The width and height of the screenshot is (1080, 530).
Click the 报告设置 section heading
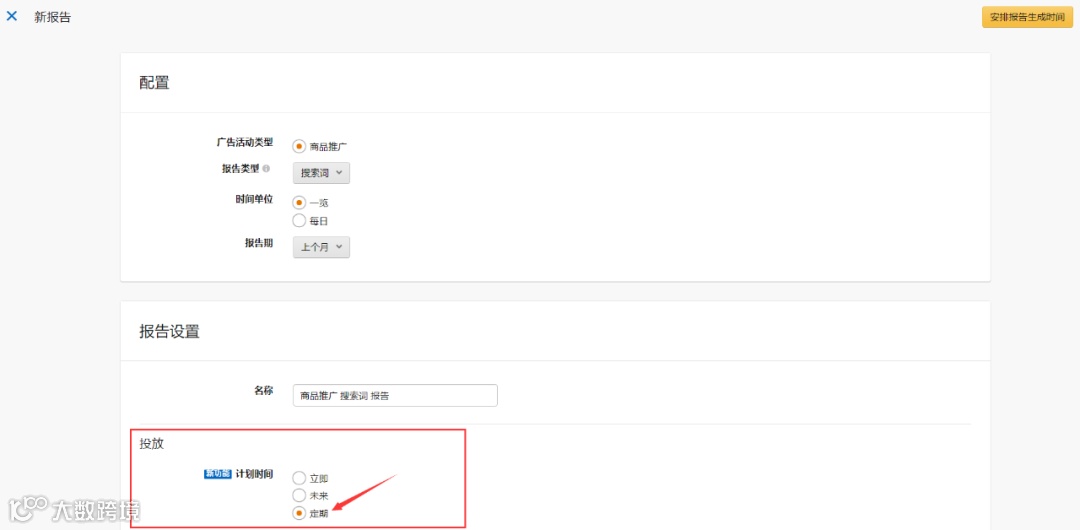click(169, 332)
